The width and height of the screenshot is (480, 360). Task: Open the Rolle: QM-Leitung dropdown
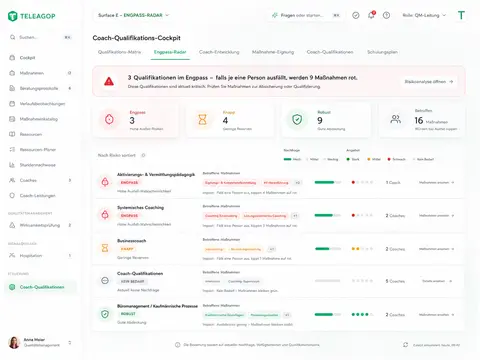pyautogui.click(x=424, y=15)
